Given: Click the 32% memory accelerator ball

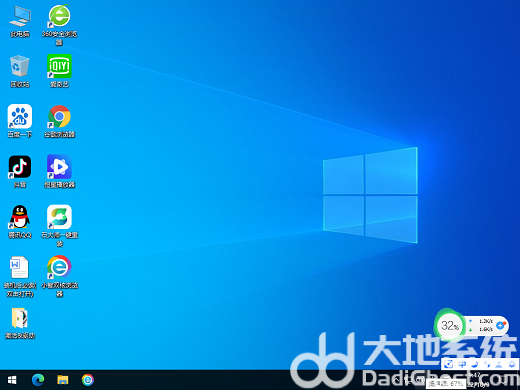Looking at the screenshot, I should coord(449,326).
